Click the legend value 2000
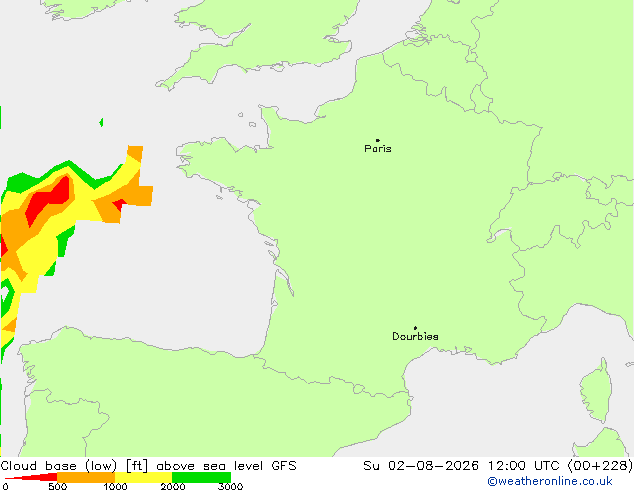The height and width of the screenshot is (490, 634). (173, 486)
